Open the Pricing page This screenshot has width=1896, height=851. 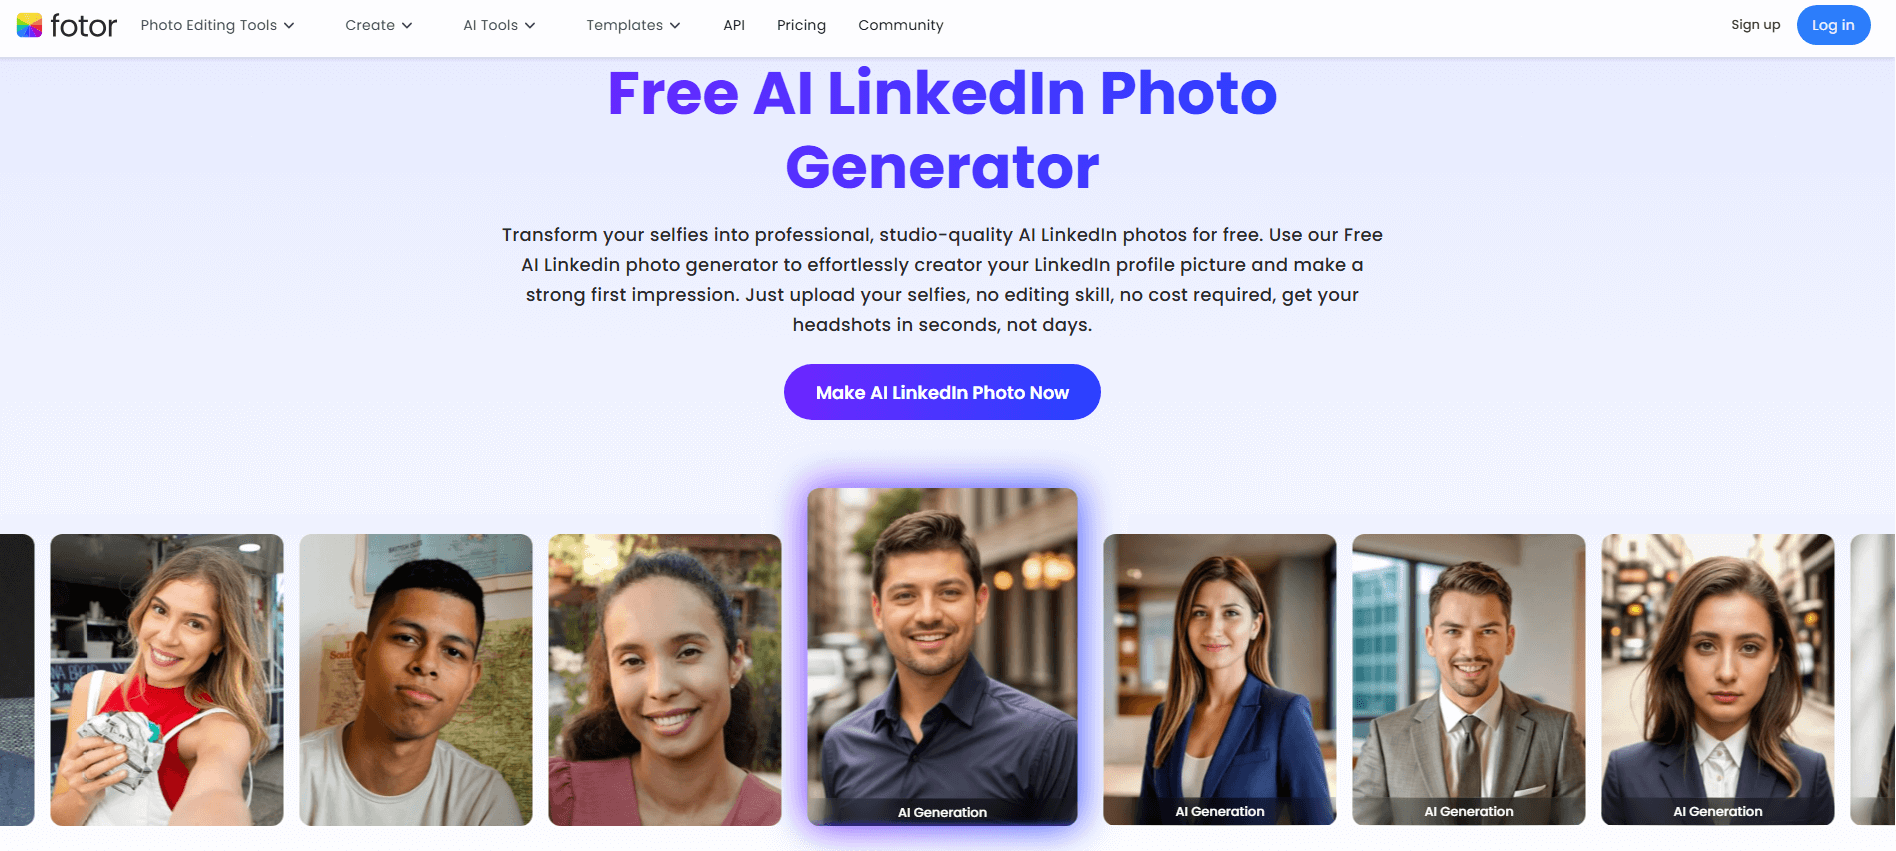(x=801, y=25)
